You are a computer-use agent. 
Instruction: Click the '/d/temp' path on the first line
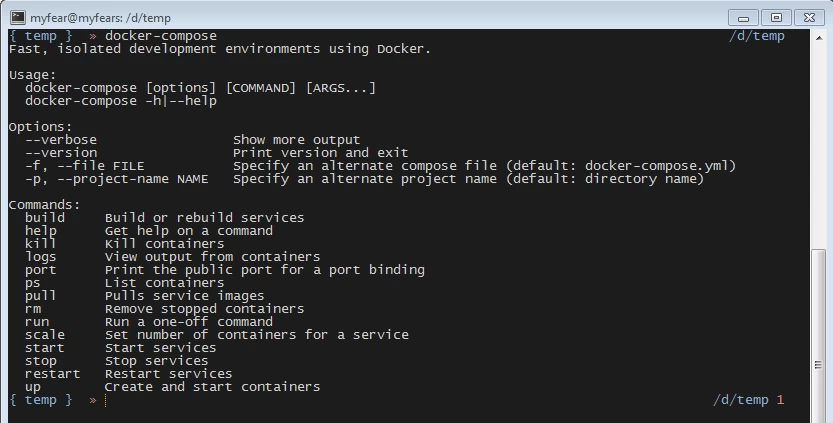(756, 36)
